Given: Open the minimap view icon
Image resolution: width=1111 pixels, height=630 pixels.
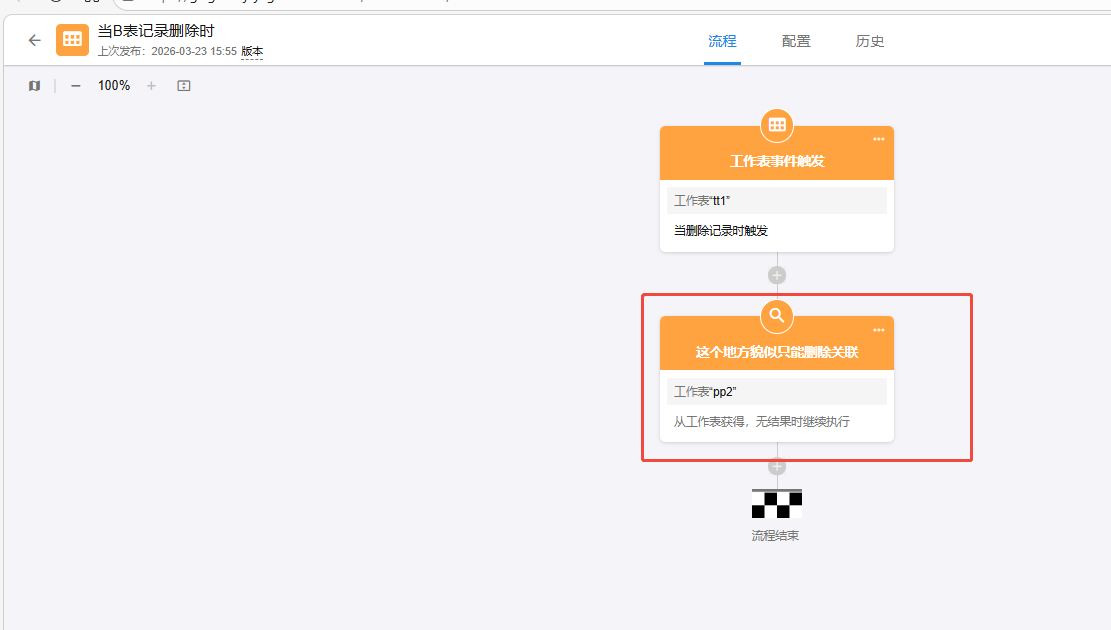Looking at the screenshot, I should [x=34, y=86].
